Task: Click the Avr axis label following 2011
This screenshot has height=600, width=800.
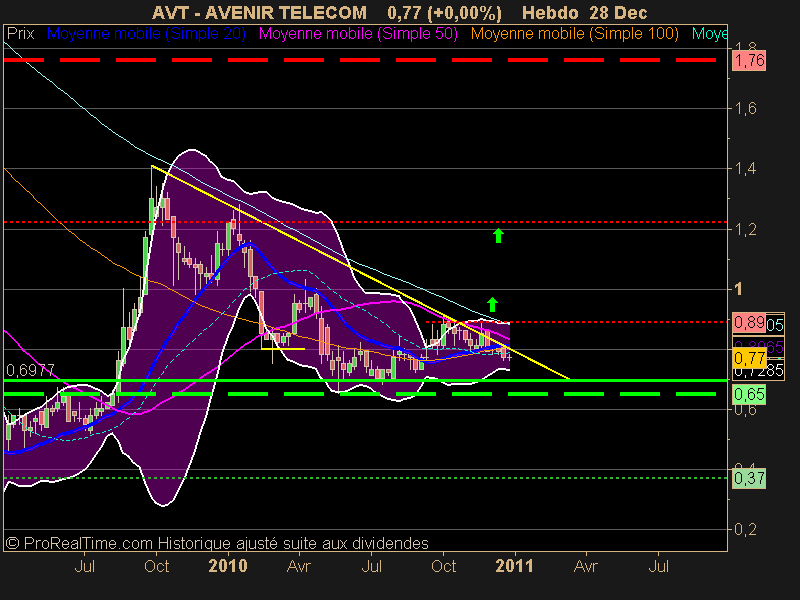Action: (586, 566)
